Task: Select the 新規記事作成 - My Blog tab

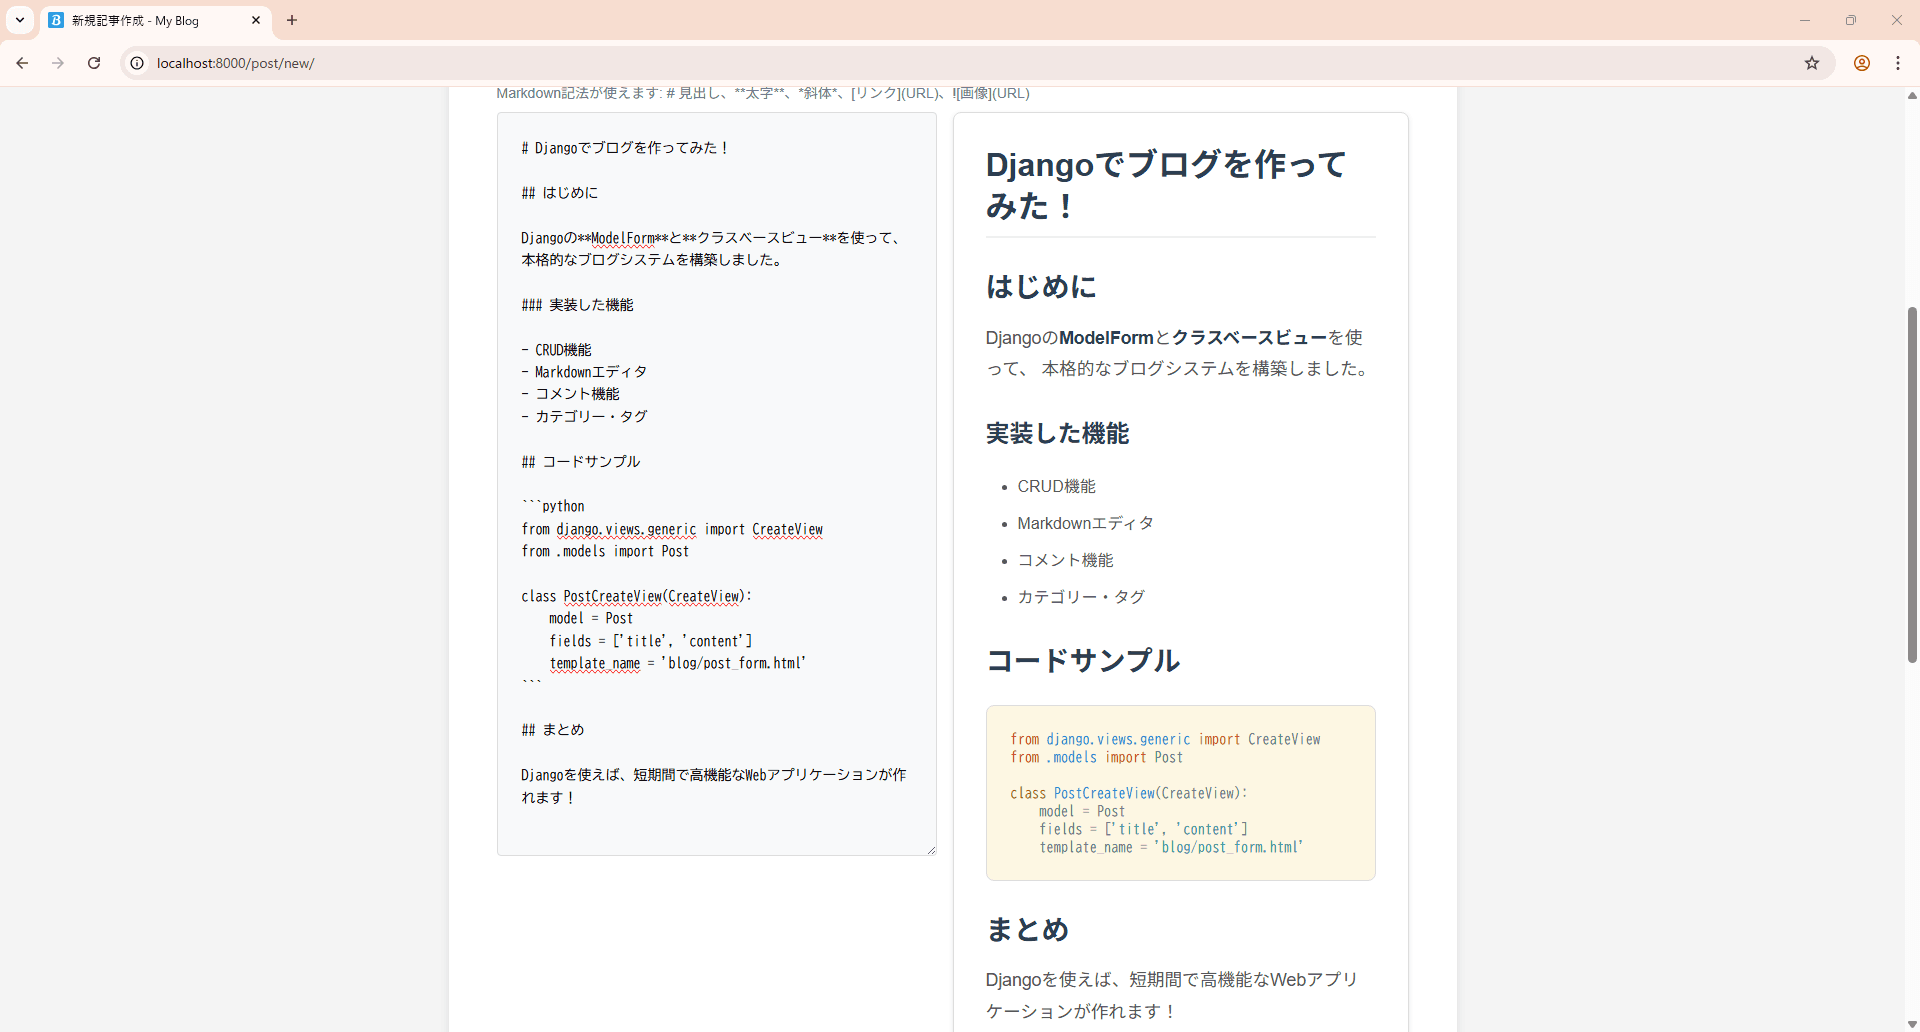Action: tap(155, 21)
